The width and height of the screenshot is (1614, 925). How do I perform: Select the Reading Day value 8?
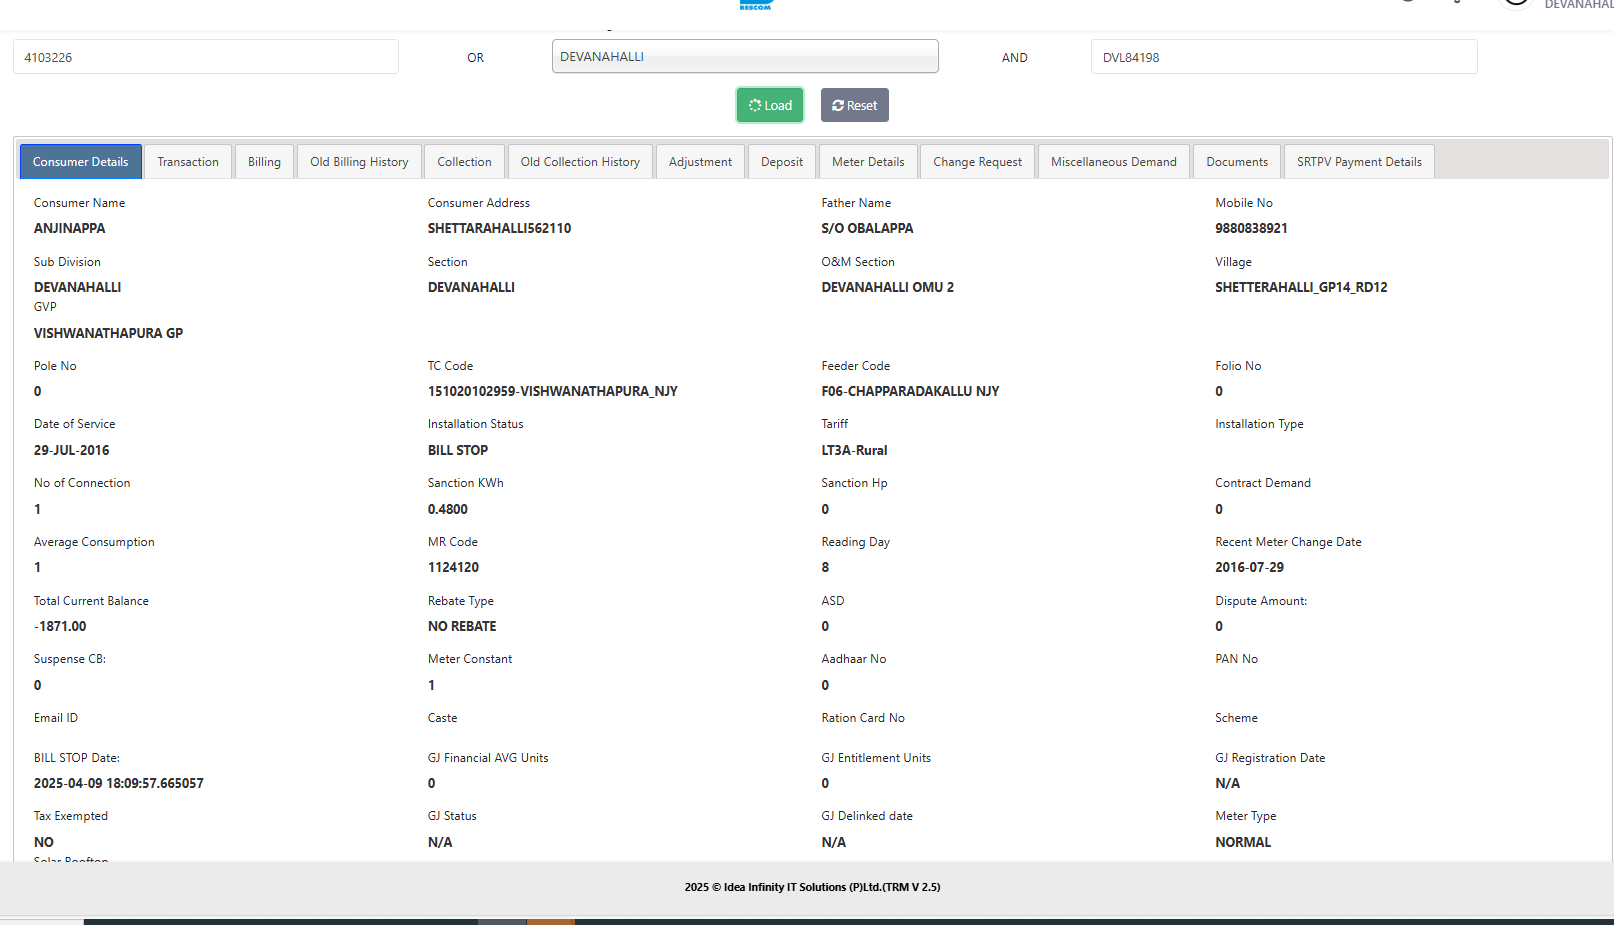(826, 567)
